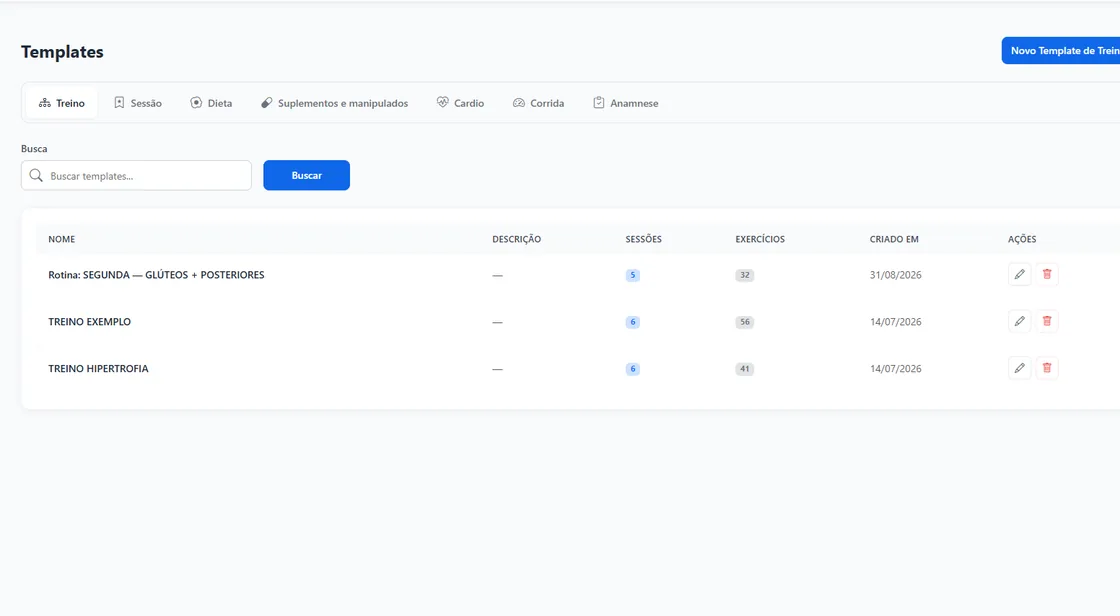Click the Buscar button
Screen dimensions: 1120x616
coord(306,175)
